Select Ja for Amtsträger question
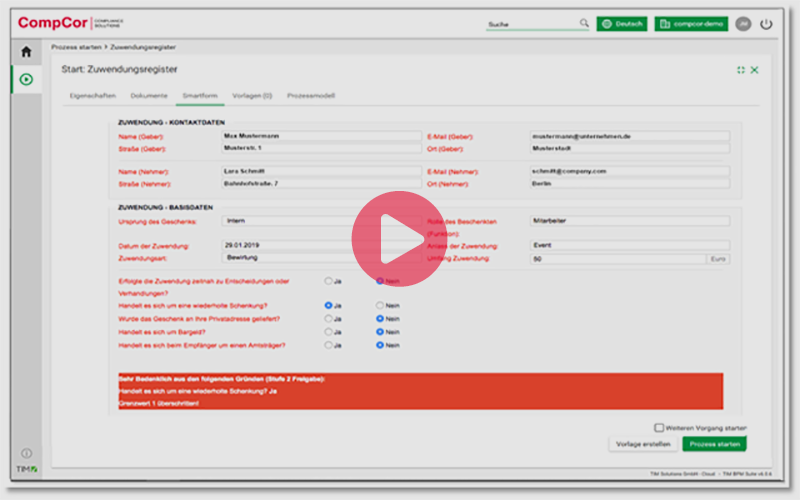Image resolution: width=800 pixels, height=500 pixels. coord(328,345)
